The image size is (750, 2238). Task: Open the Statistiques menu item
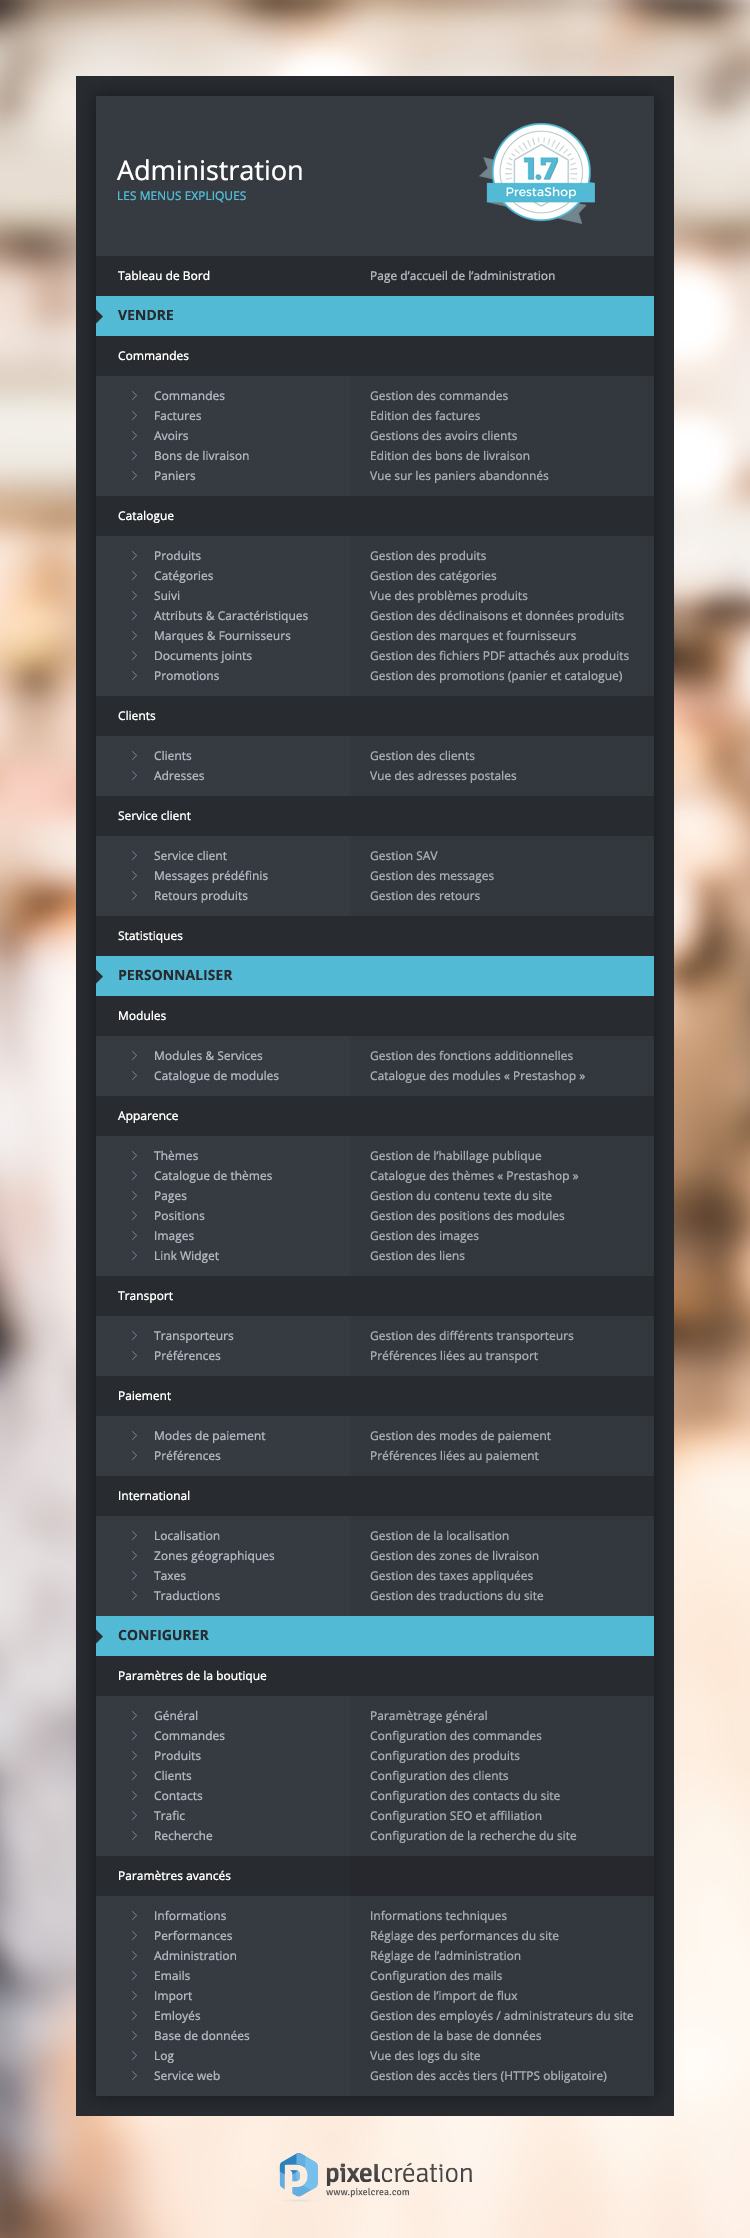coord(150,936)
